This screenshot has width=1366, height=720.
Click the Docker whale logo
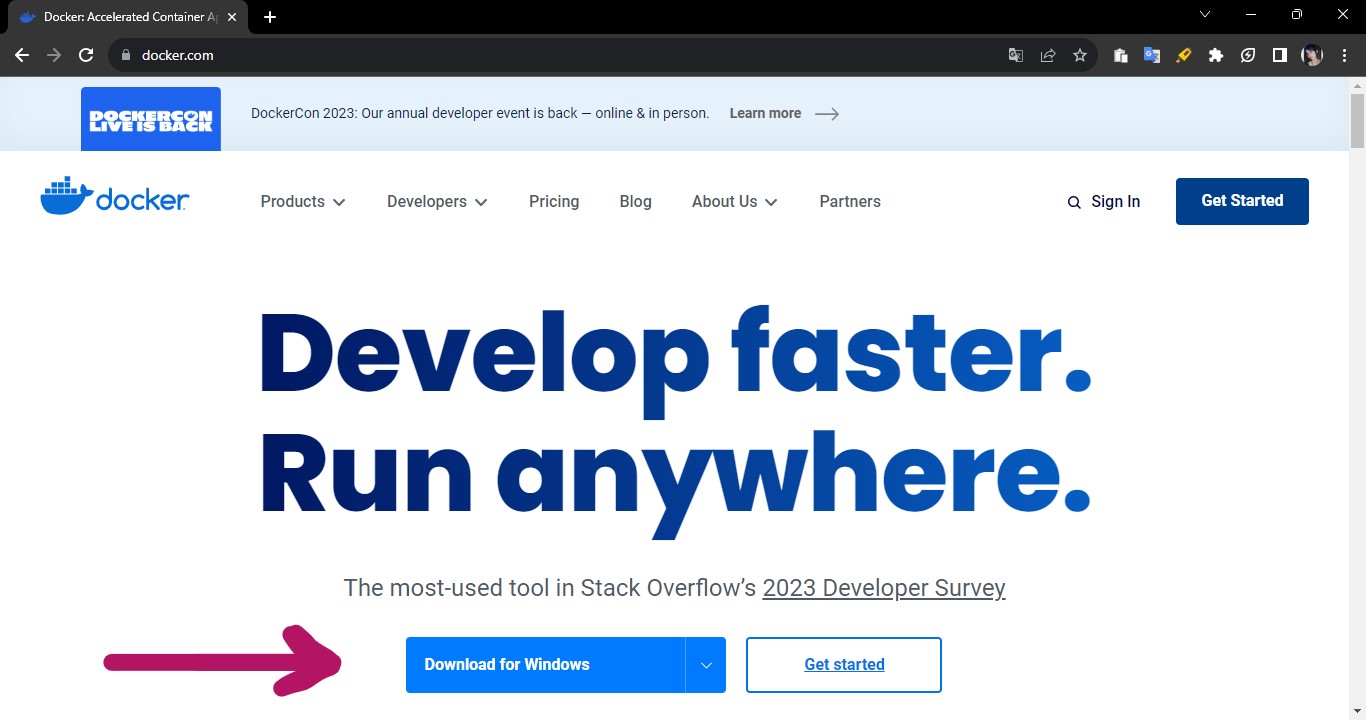pyautogui.click(x=115, y=196)
